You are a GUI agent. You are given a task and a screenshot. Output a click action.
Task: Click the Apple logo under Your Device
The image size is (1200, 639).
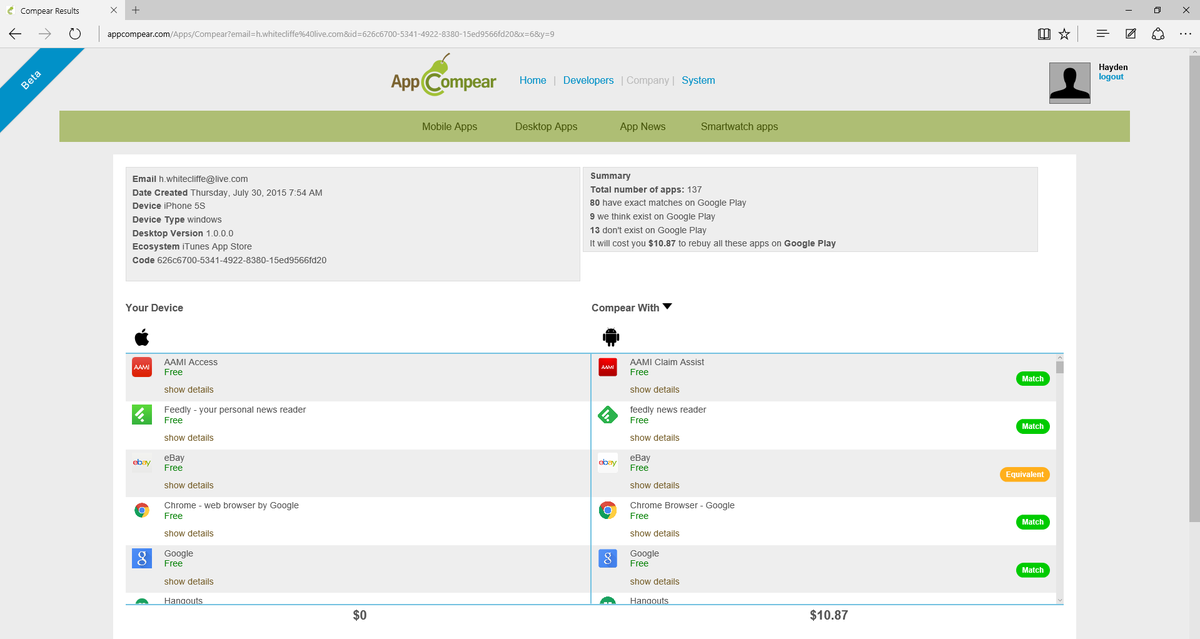coord(141,337)
